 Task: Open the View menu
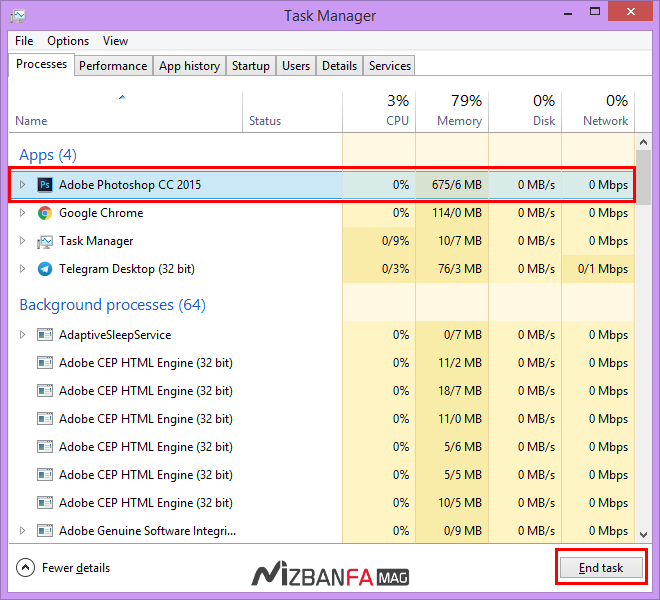coord(115,41)
